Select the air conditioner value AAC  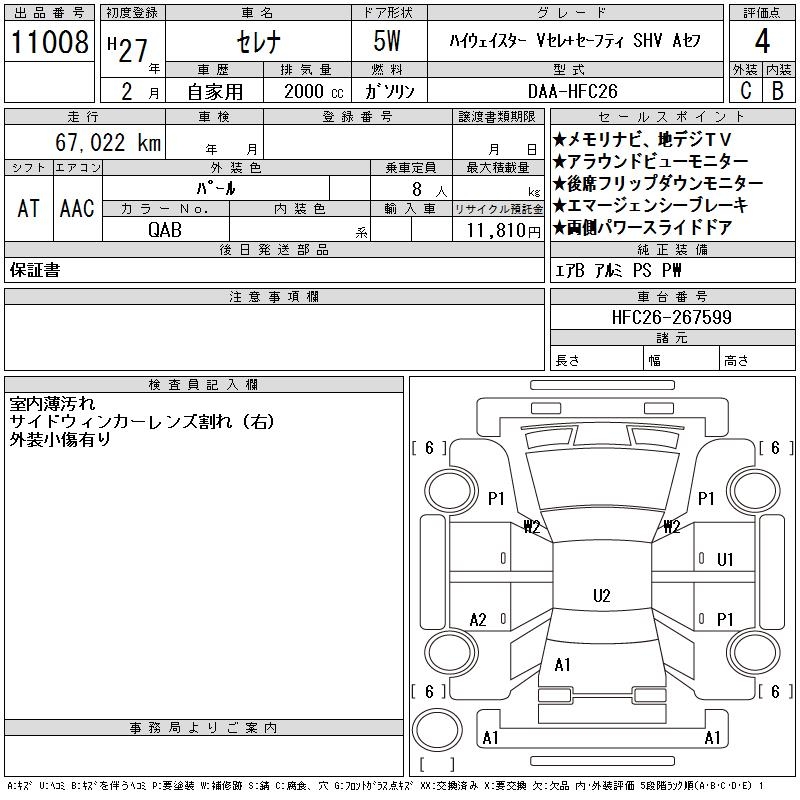click(78, 209)
